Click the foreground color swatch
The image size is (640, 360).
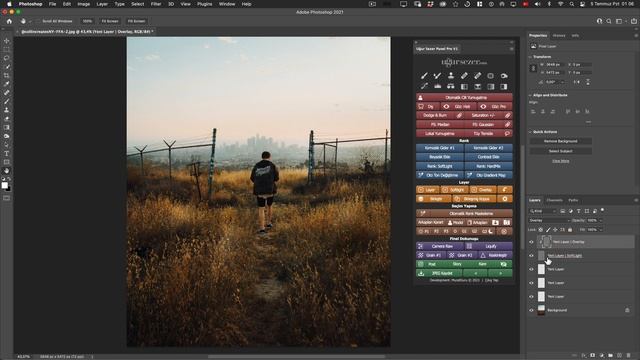(4, 185)
